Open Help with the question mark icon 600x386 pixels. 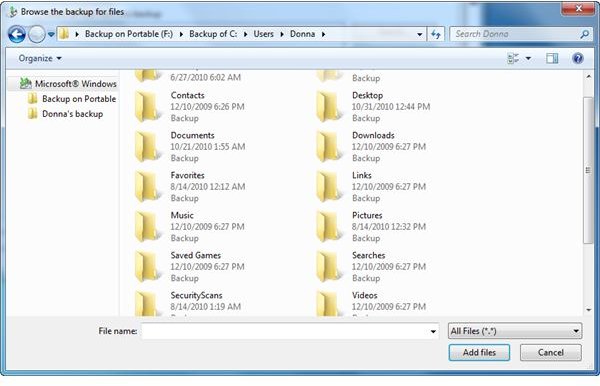pyautogui.click(x=578, y=59)
